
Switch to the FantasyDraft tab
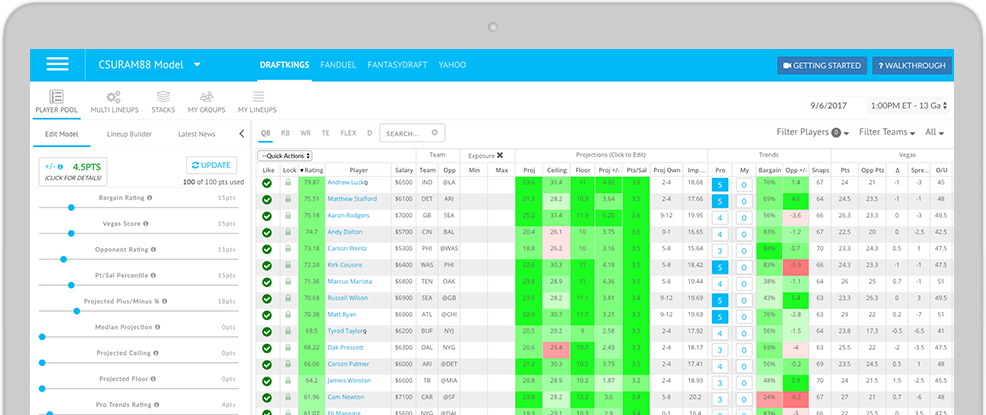click(397, 65)
